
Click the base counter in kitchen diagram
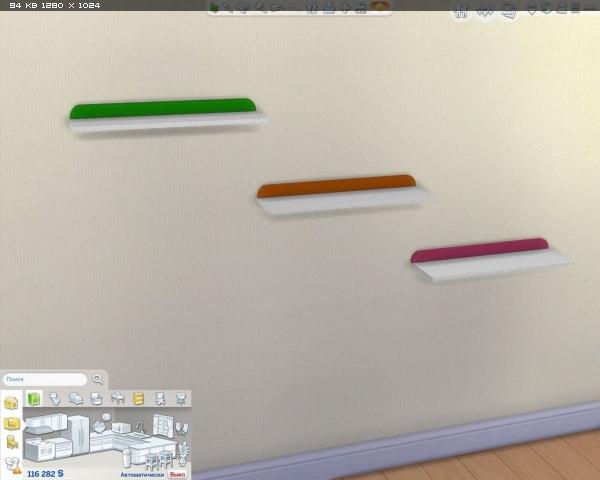pyautogui.click(x=63, y=447)
